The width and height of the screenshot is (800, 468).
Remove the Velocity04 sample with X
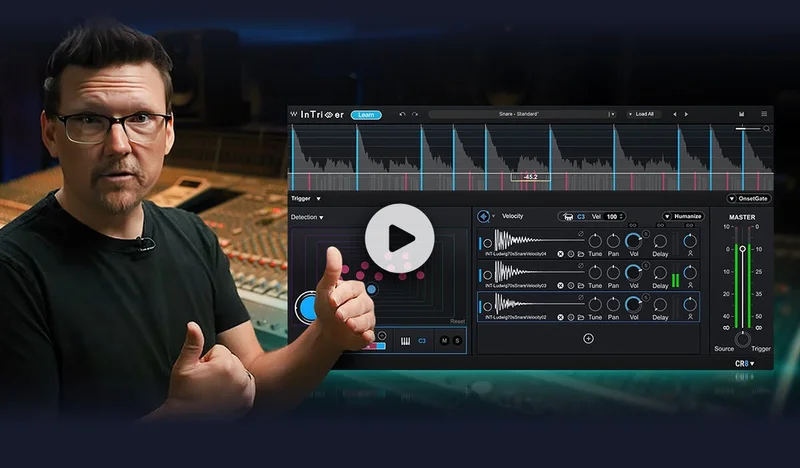[560, 254]
